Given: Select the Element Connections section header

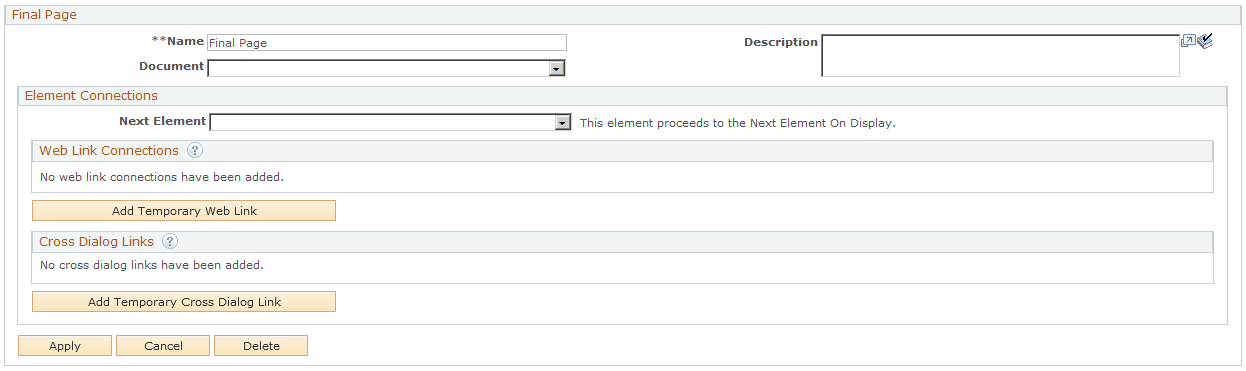Looking at the screenshot, I should point(622,96).
